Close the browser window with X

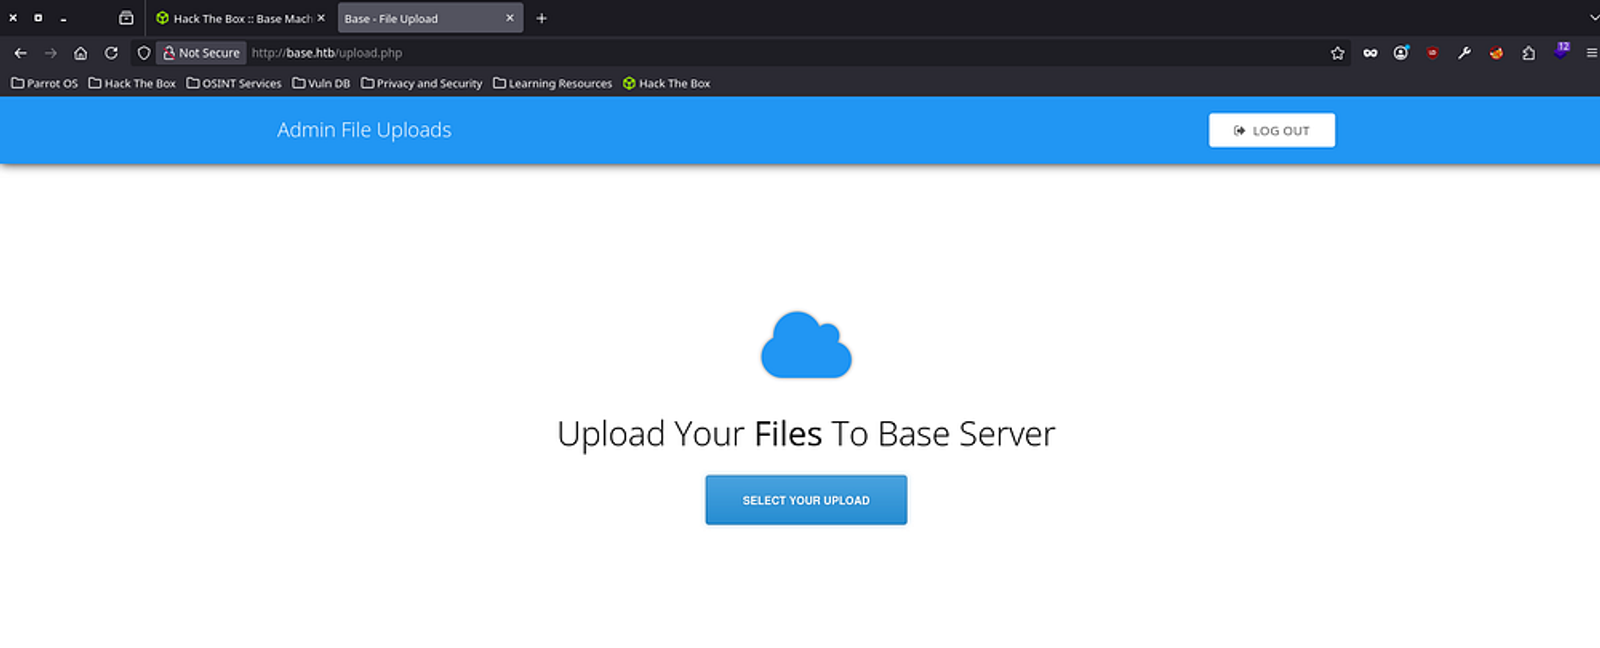(x=13, y=18)
